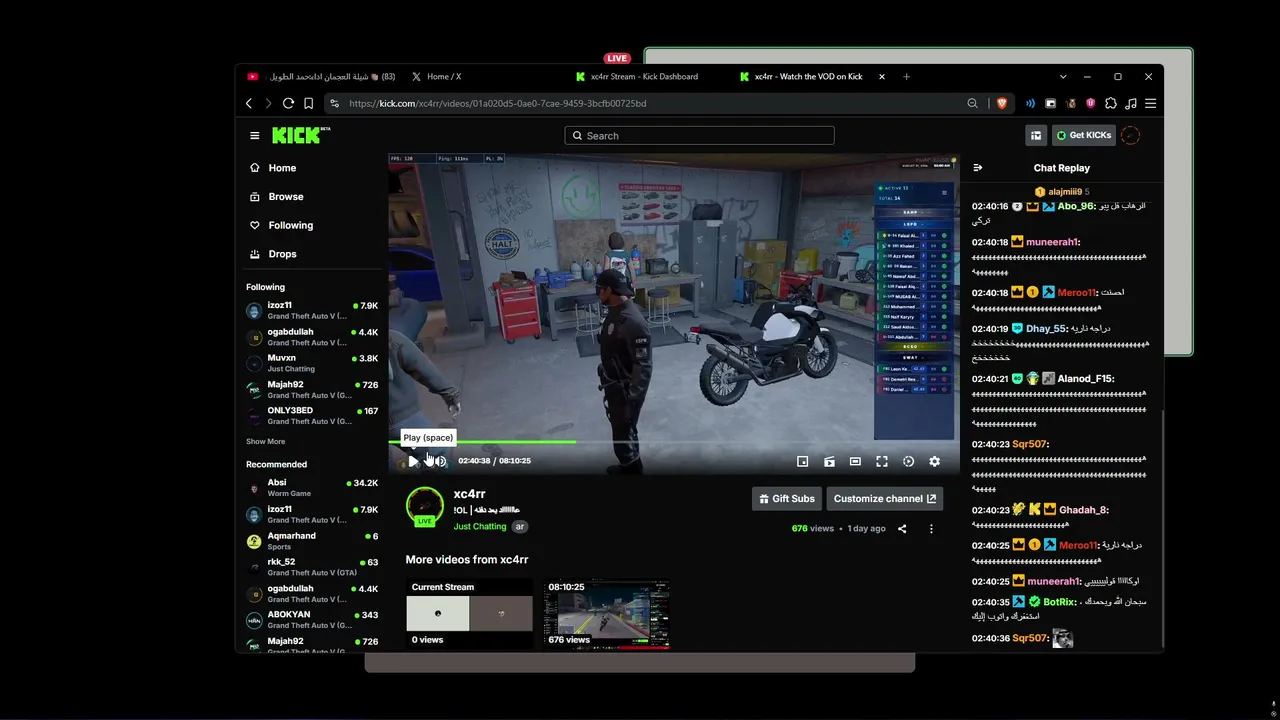This screenshot has width=1280, height=720.
Task: Open the tab search dropdown arrow
Action: [x=1062, y=77]
